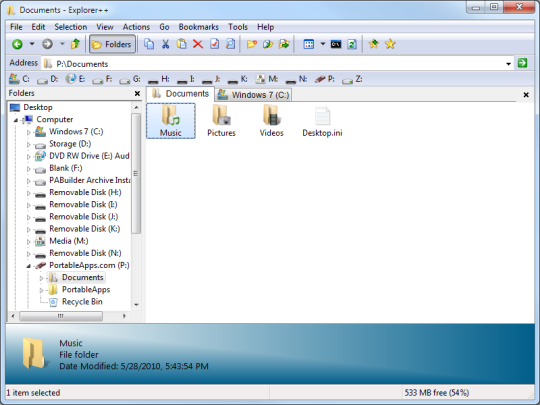Open the command prompt icon
The image size is (540, 405).
coord(336,44)
